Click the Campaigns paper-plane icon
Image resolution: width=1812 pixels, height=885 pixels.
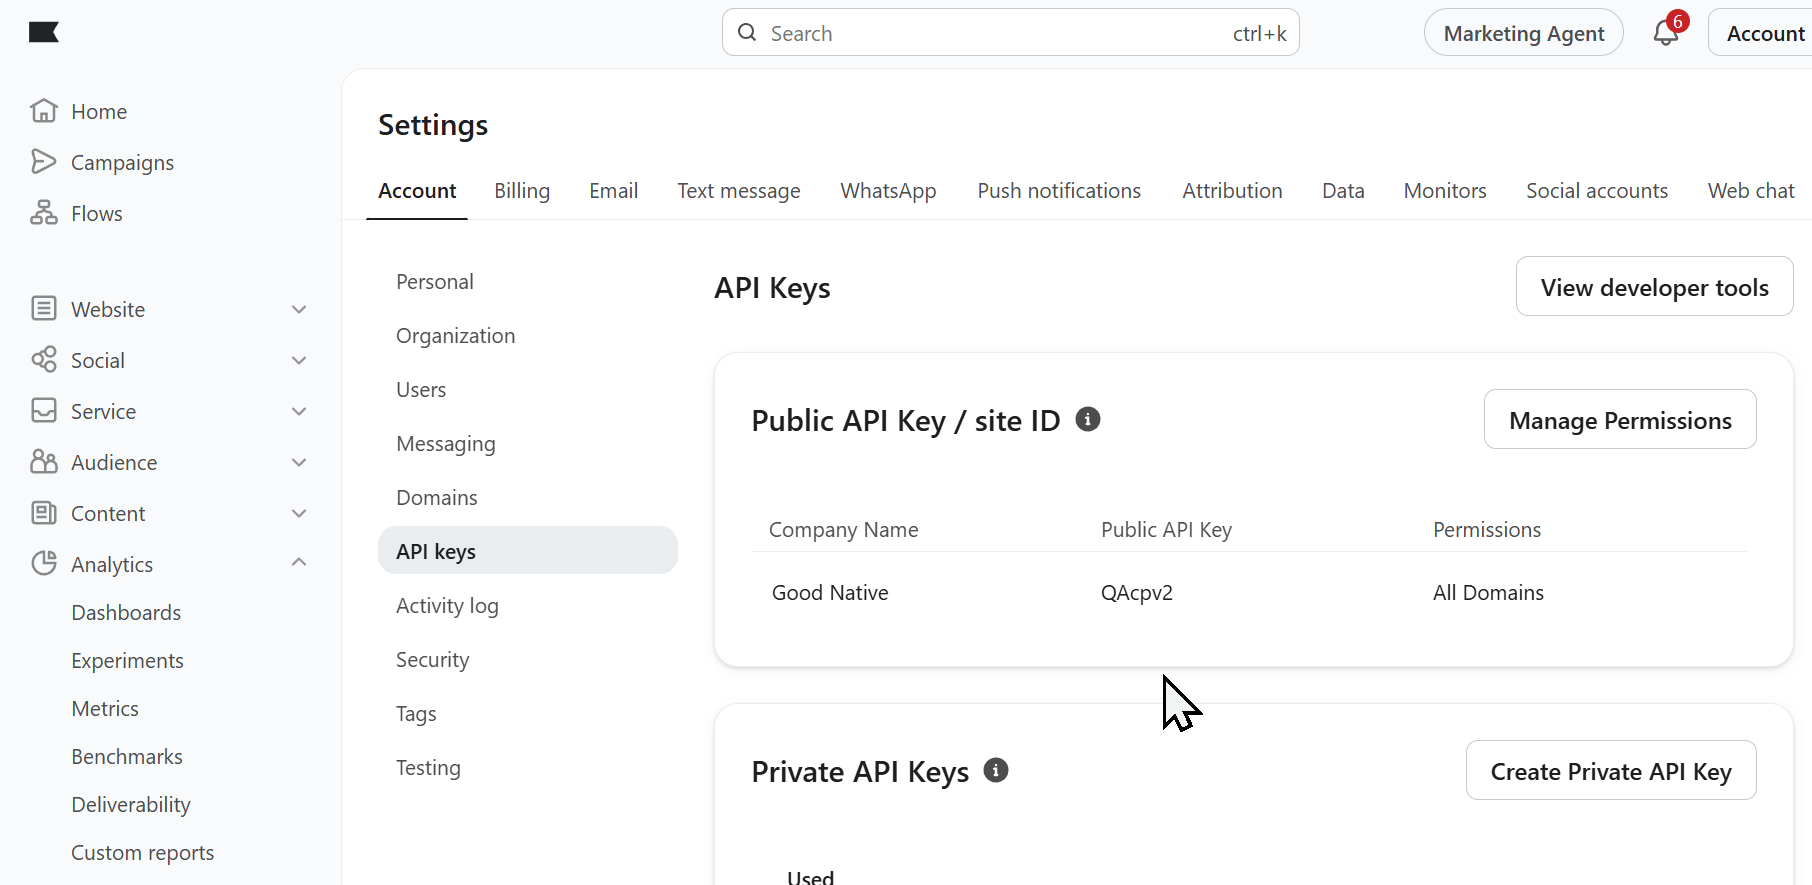click(44, 162)
